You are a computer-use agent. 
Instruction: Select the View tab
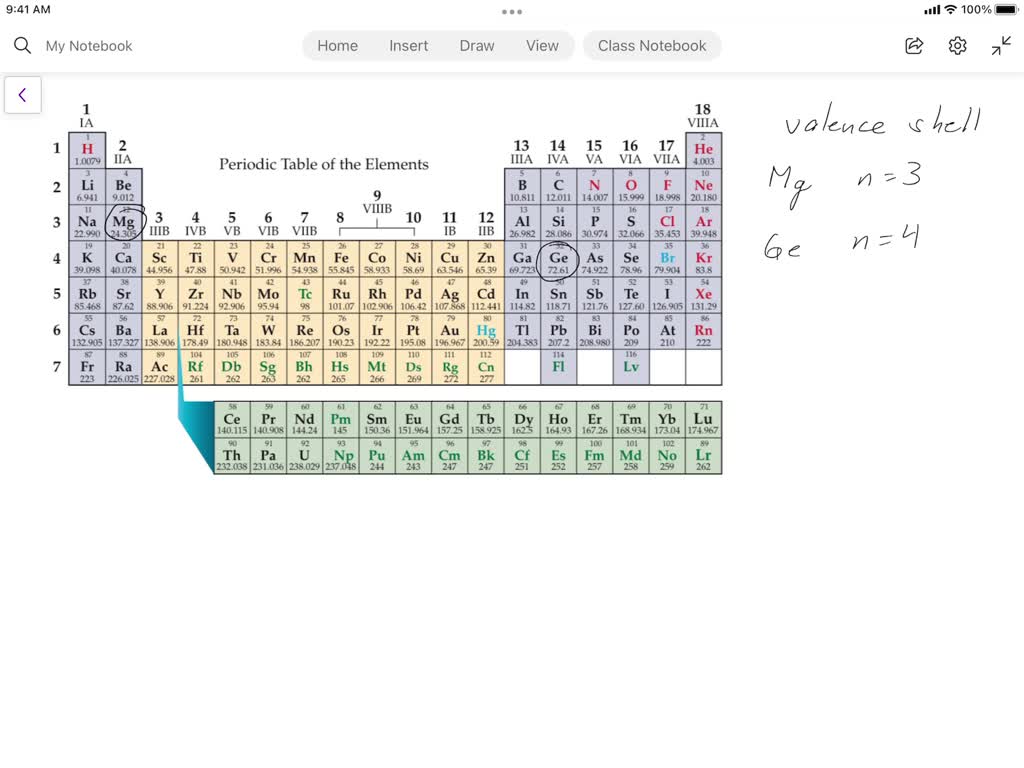click(x=542, y=45)
